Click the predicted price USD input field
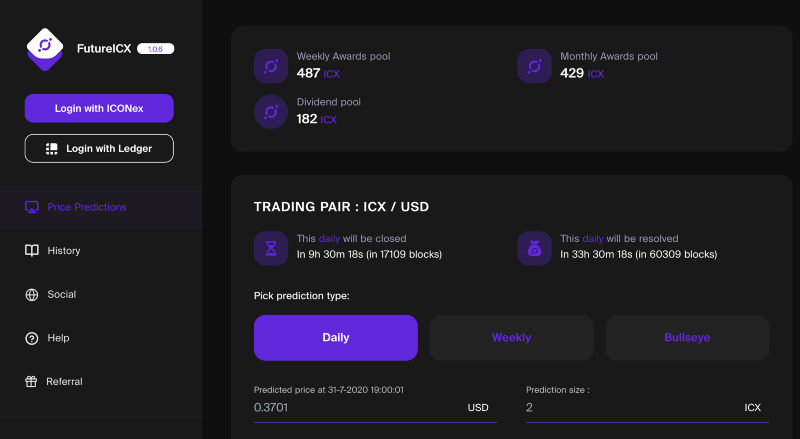Image resolution: width=800 pixels, height=439 pixels. point(375,407)
